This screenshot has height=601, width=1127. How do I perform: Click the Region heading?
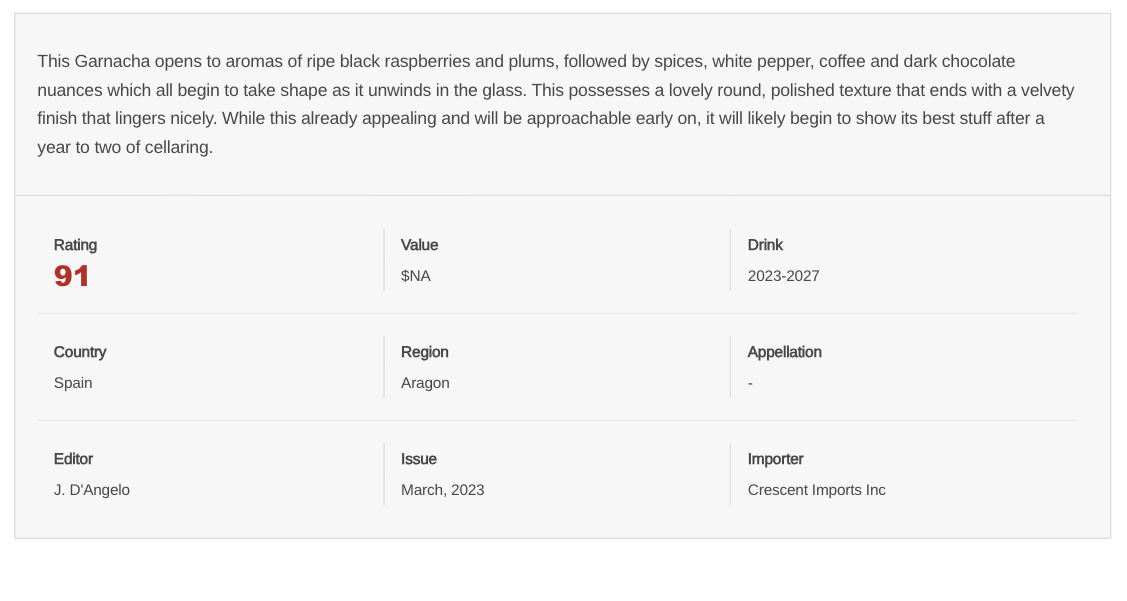point(424,352)
